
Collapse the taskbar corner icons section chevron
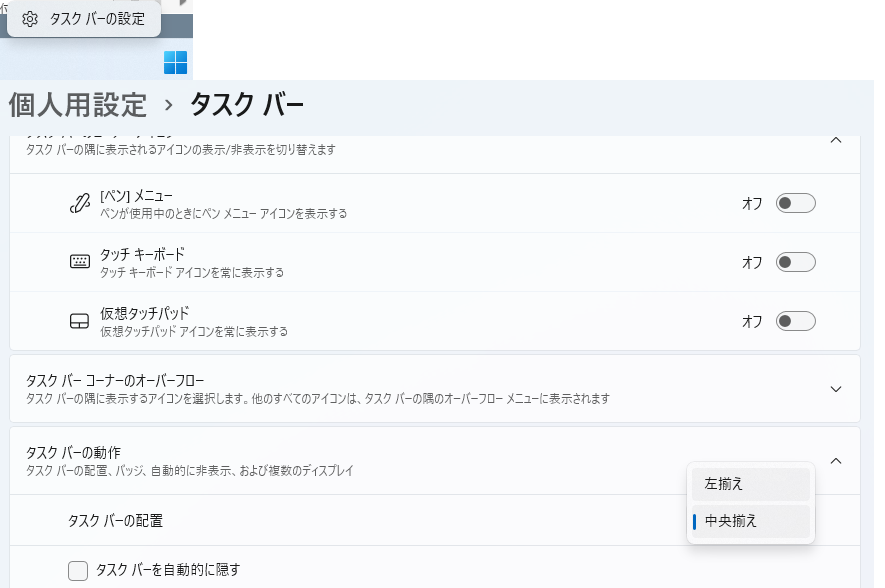coord(836,141)
